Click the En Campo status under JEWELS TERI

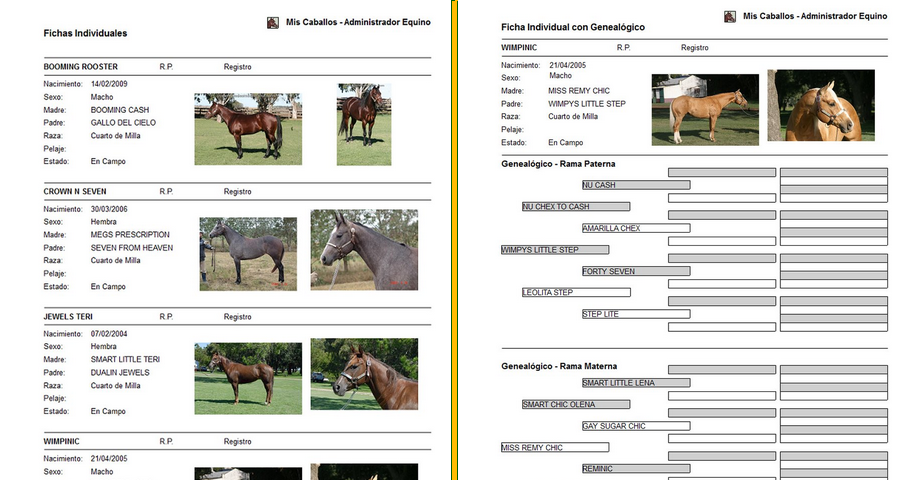click(108, 411)
